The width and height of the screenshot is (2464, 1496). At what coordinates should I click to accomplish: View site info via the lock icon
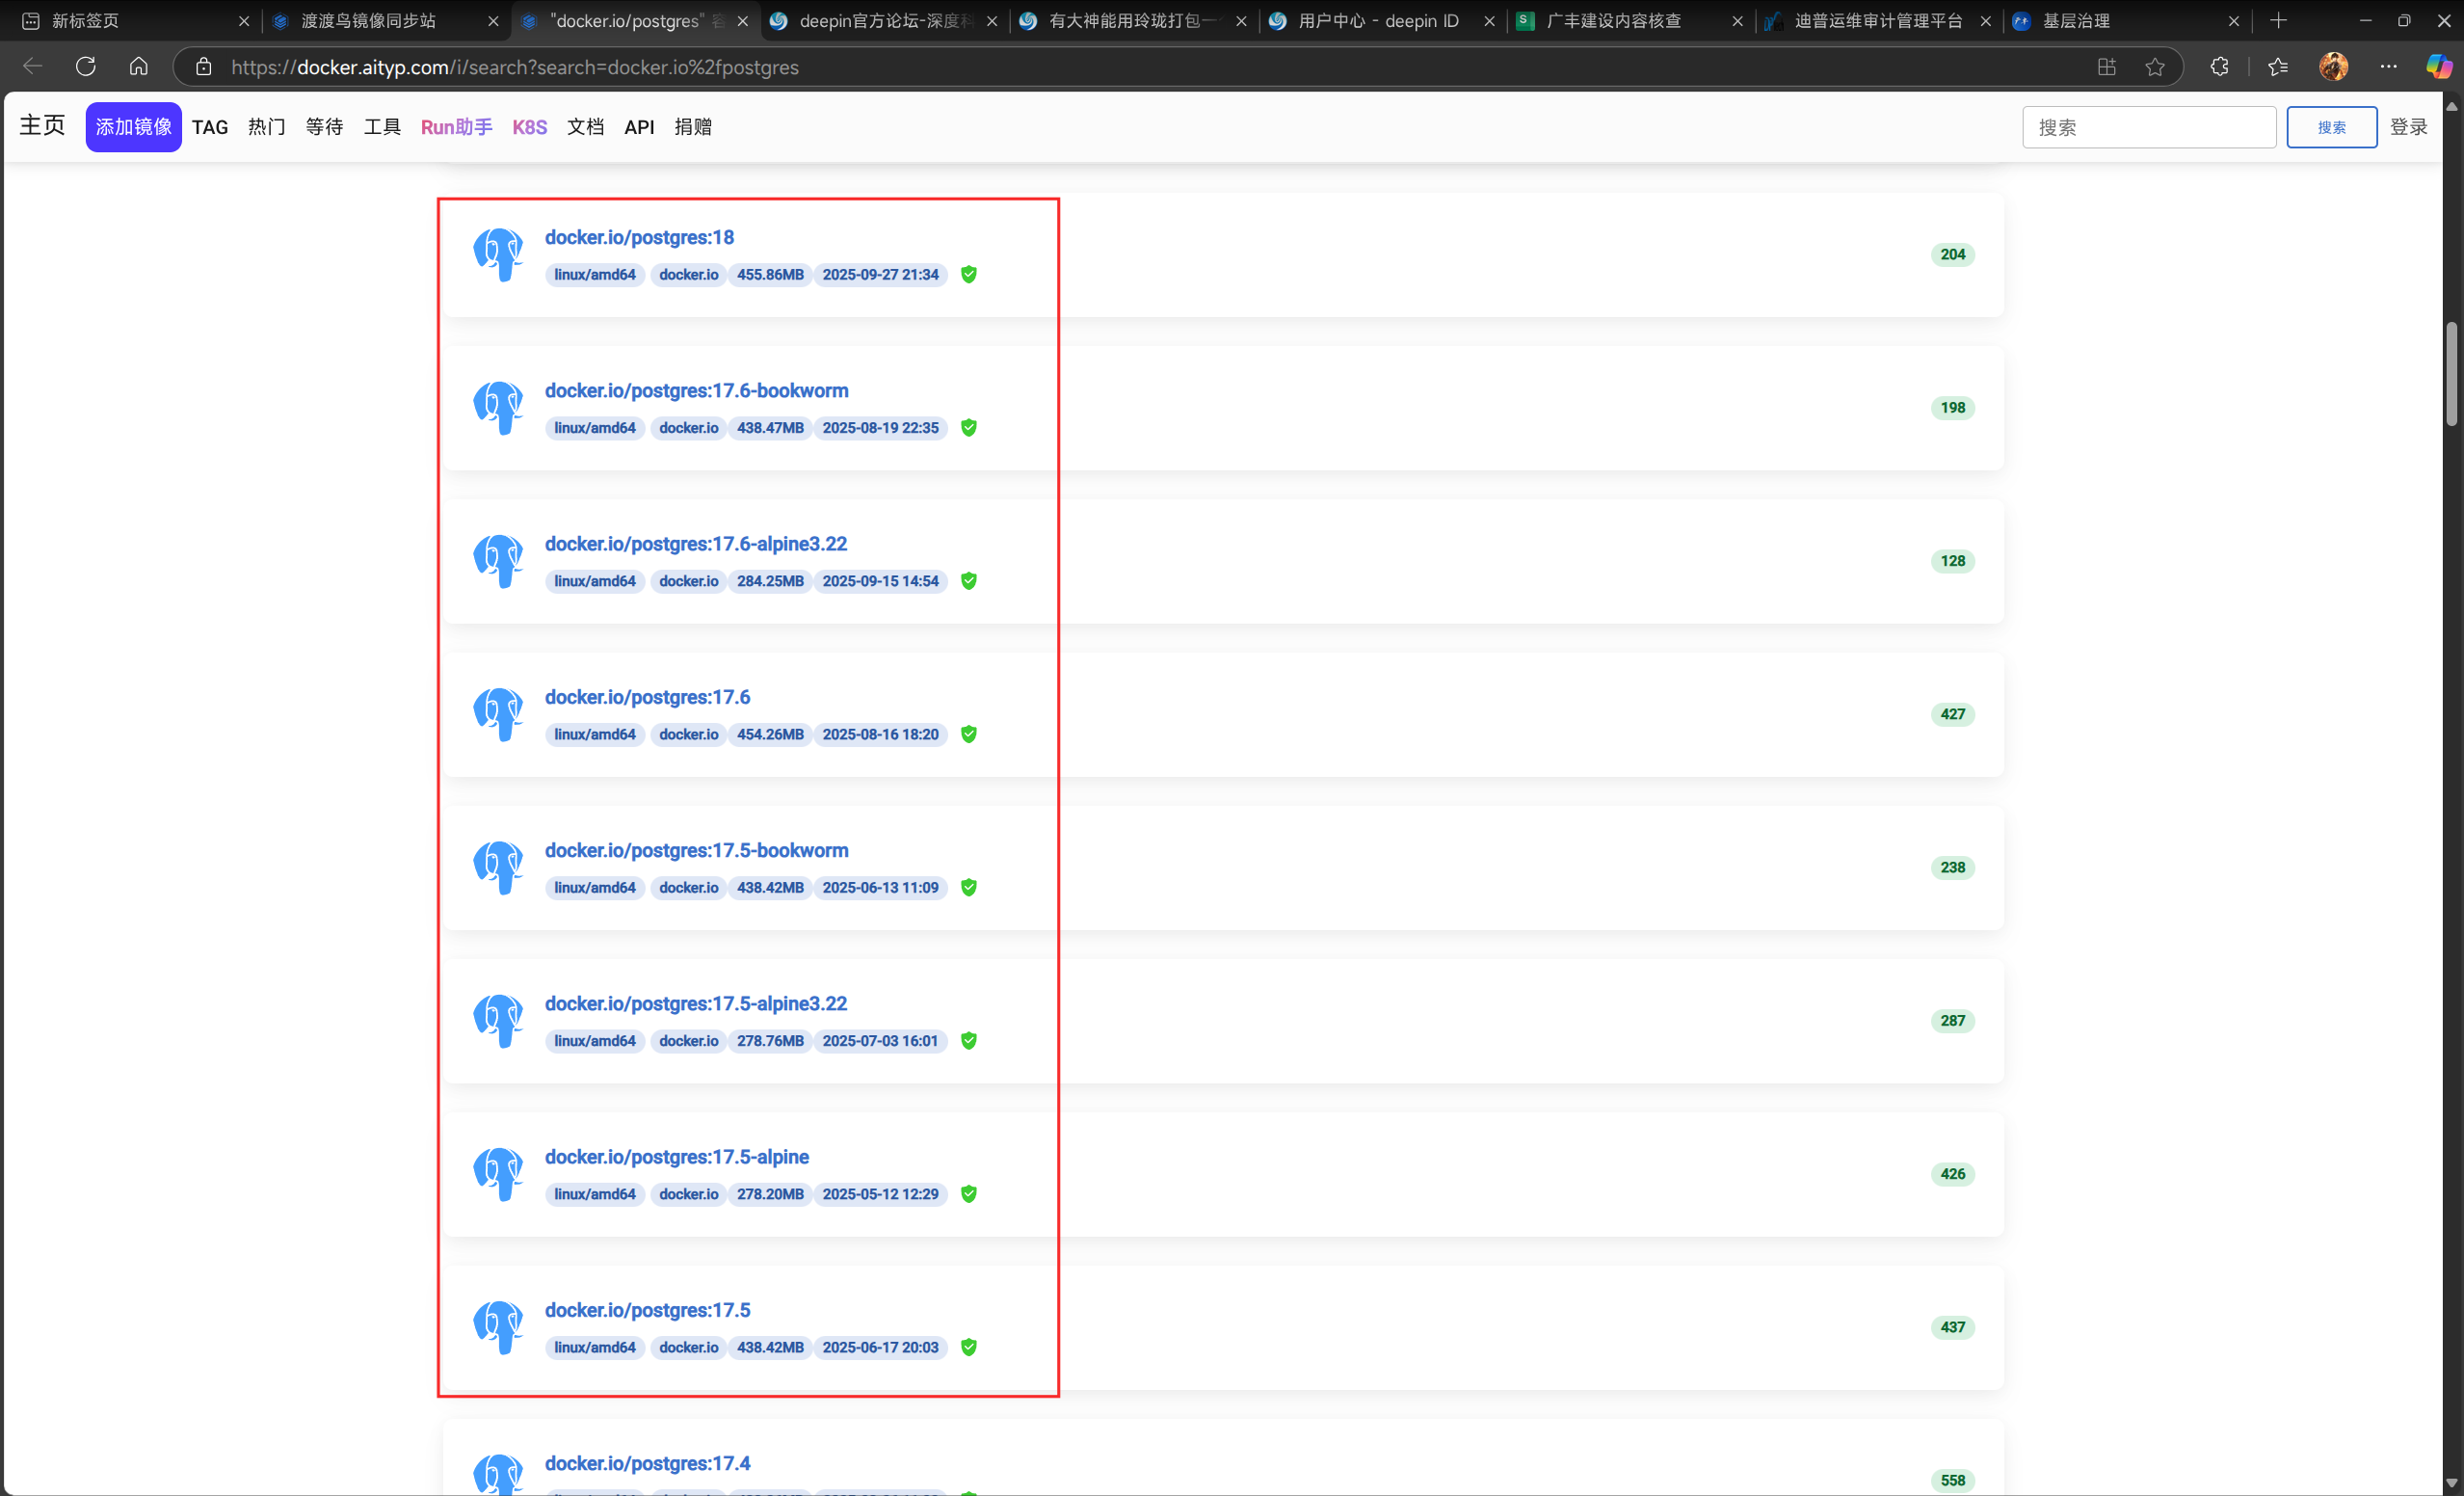[x=204, y=67]
